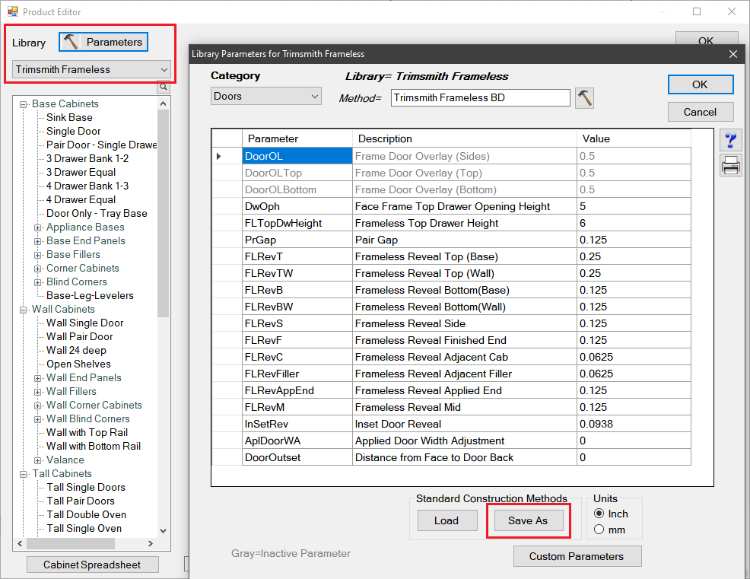Image resolution: width=750 pixels, height=579 pixels.
Task: Select the Inch units radio button
Action: [x=599, y=514]
